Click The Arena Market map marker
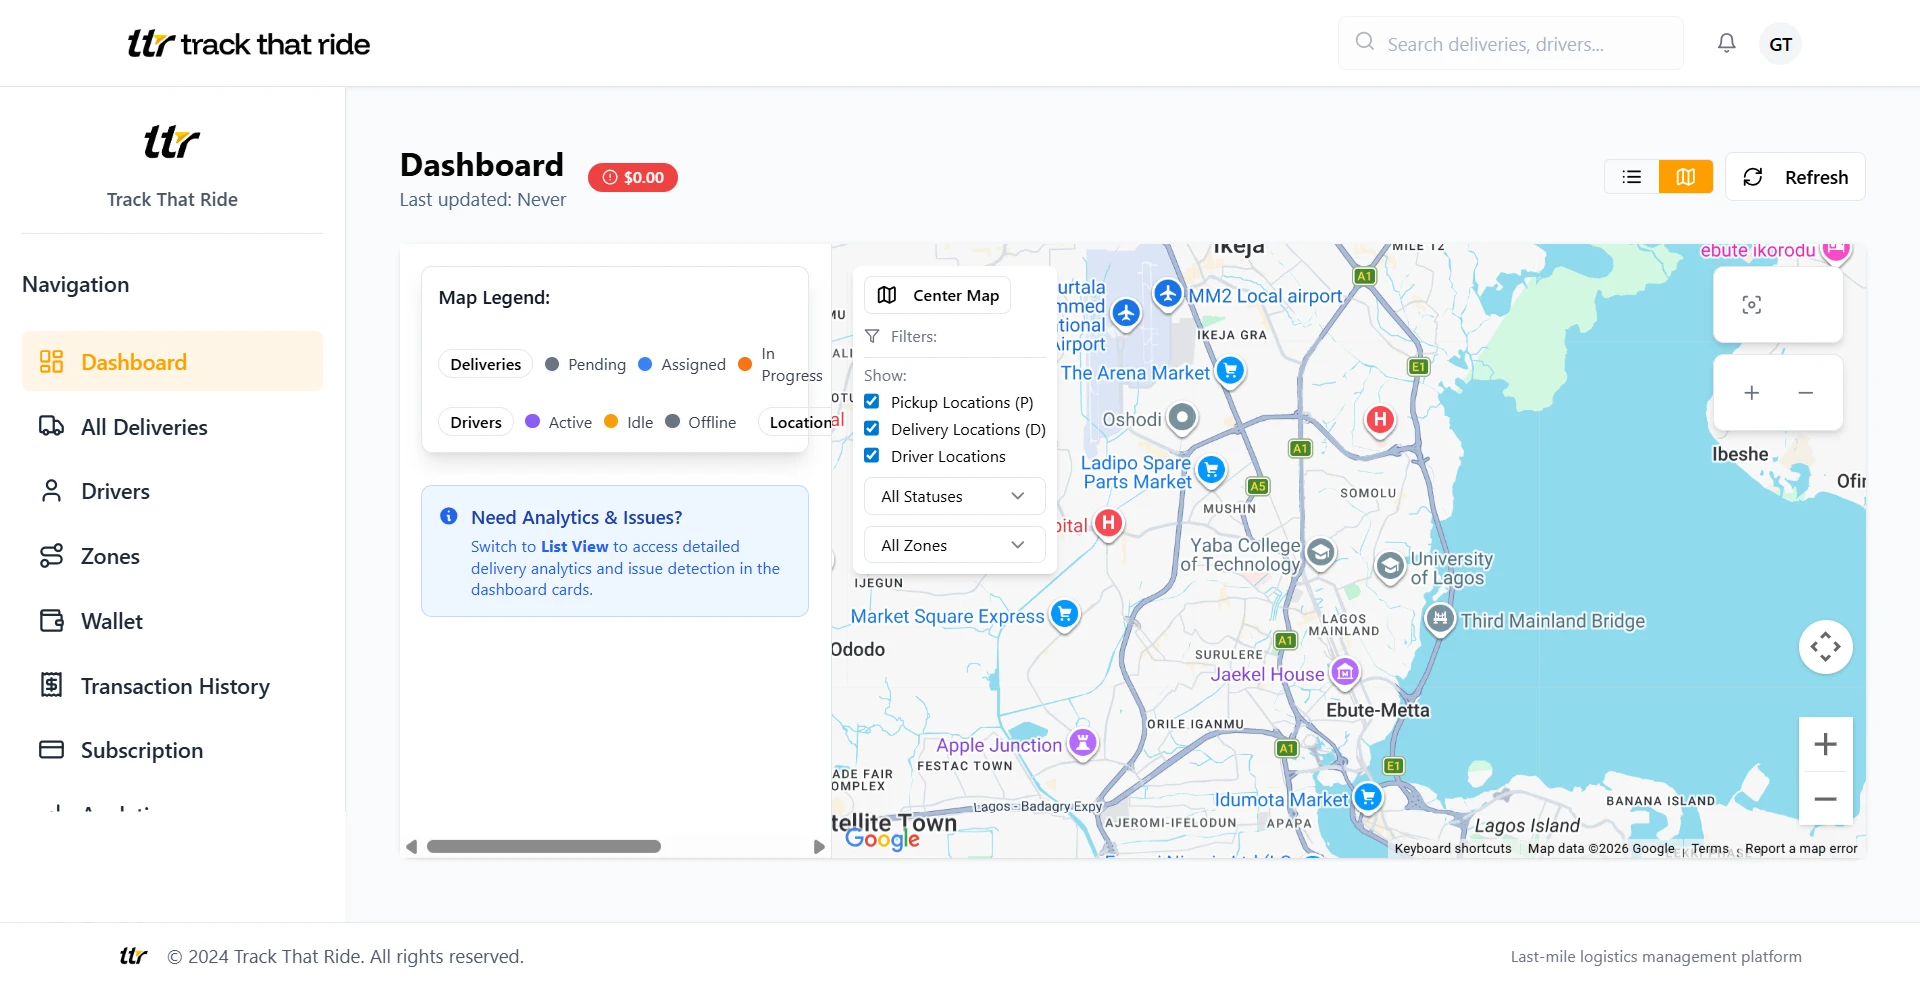The width and height of the screenshot is (1920, 989). coord(1230,371)
